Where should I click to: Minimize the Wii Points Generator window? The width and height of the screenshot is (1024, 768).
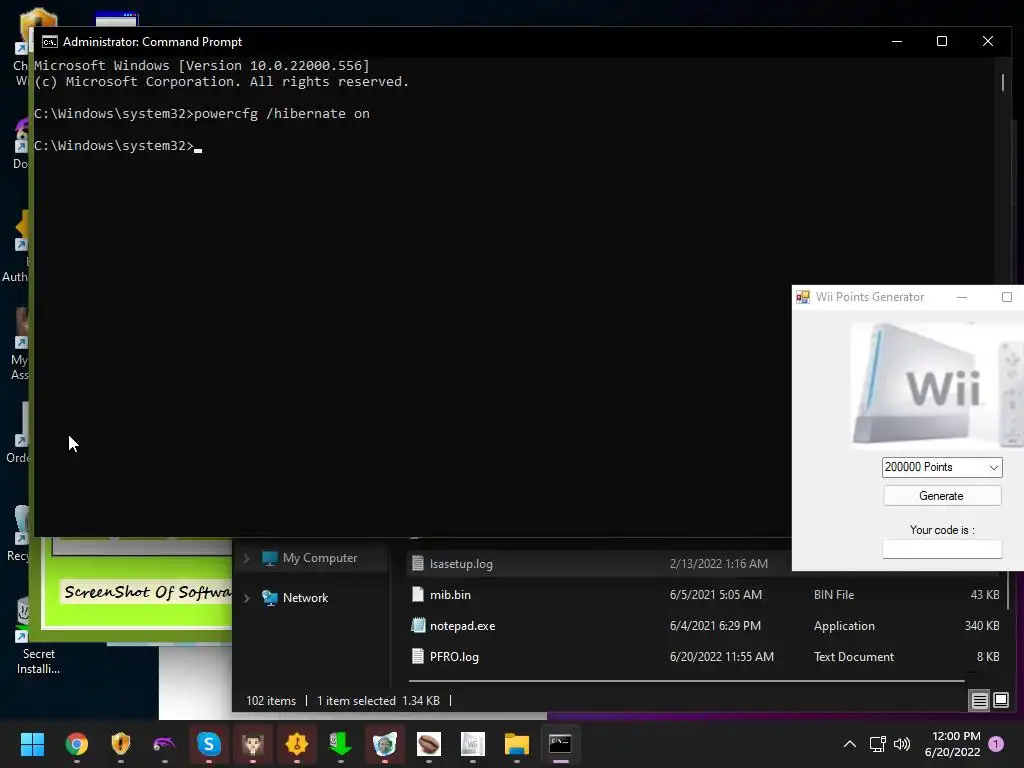962,297
